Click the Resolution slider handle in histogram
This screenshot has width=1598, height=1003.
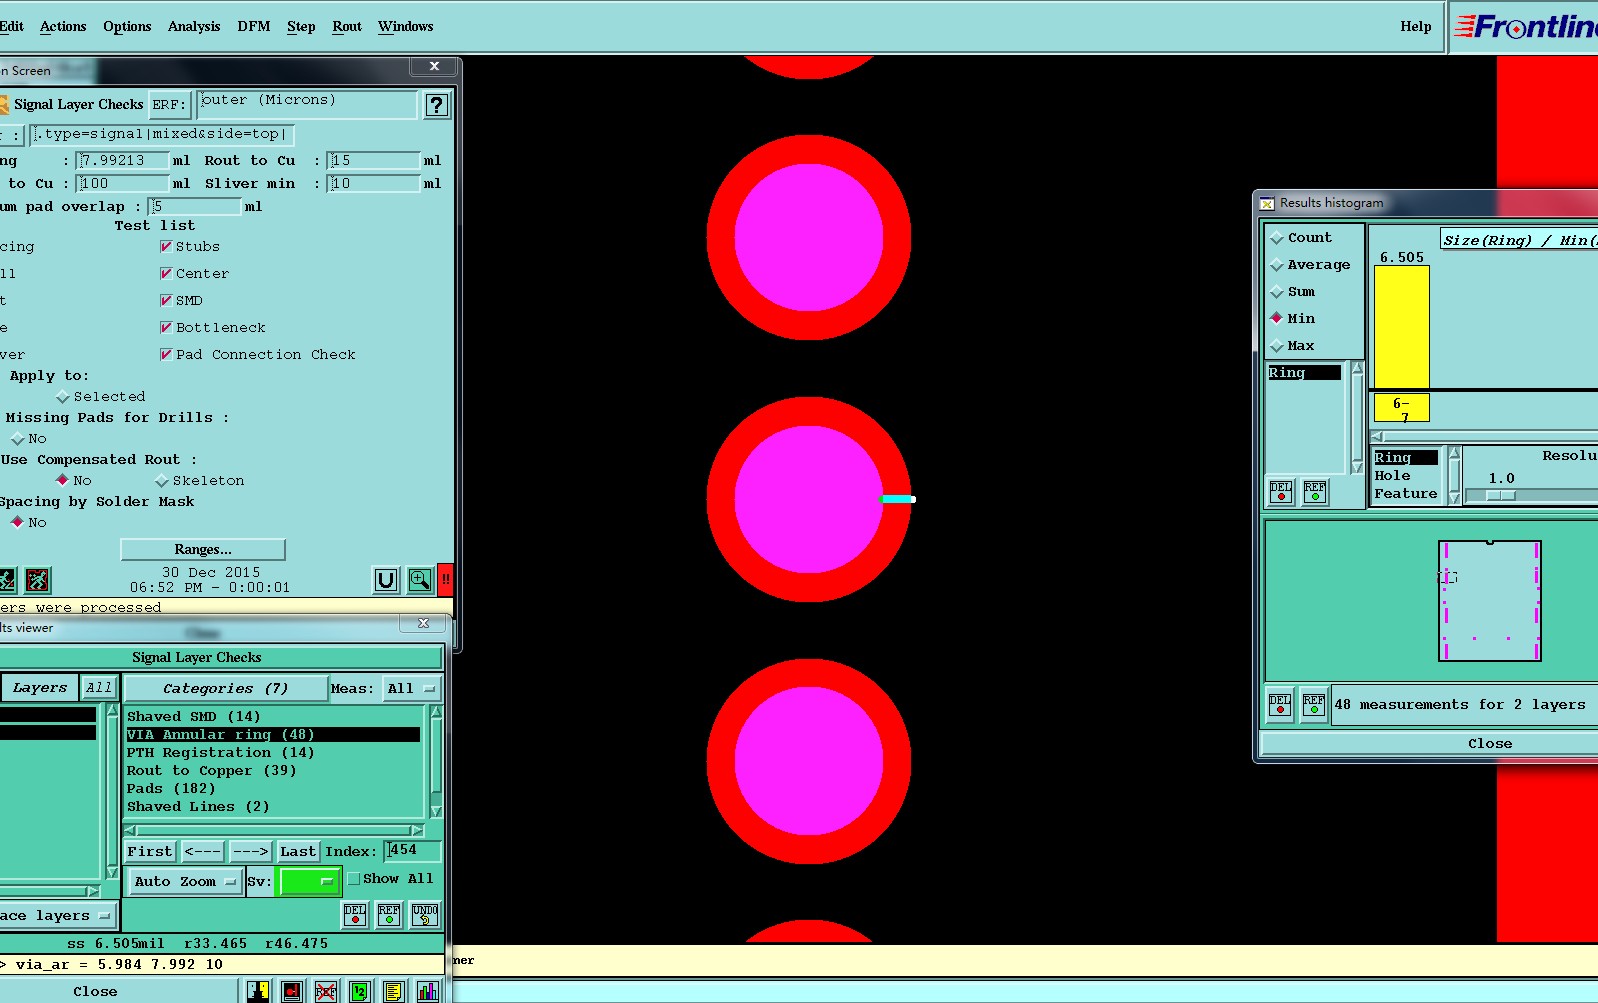click(1500, 495)
